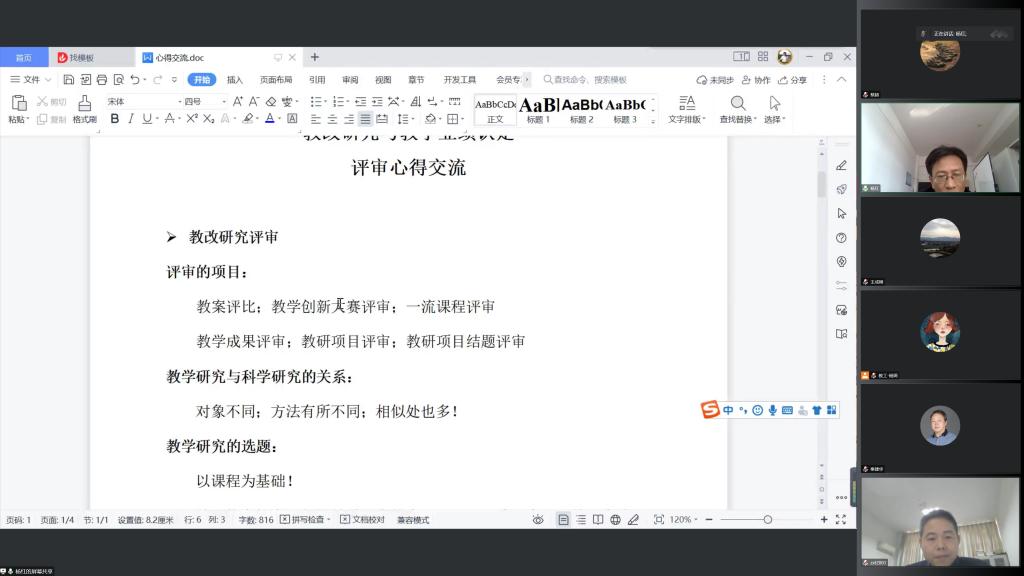Click the search commands field (查找命令)
The image size is (1024, 576).
[x=590, y=80]
